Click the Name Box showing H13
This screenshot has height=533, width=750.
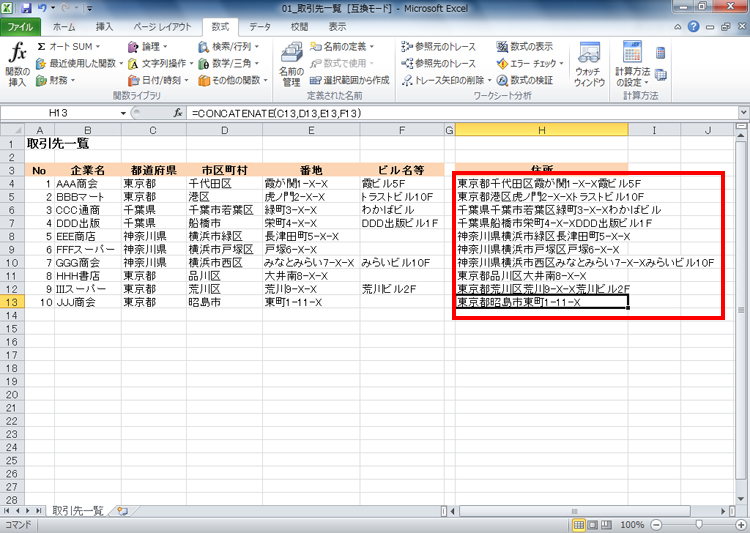(58, 113)
